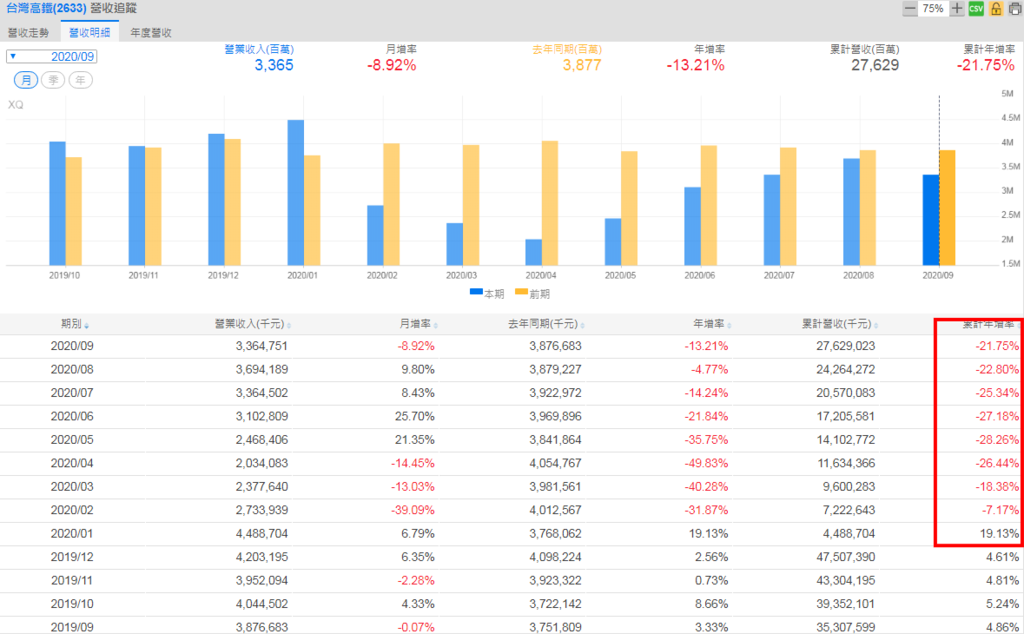1024x634 pixels.
Task: Click the blue 2020/01 chart bar
Action: [x=296, y=193]
